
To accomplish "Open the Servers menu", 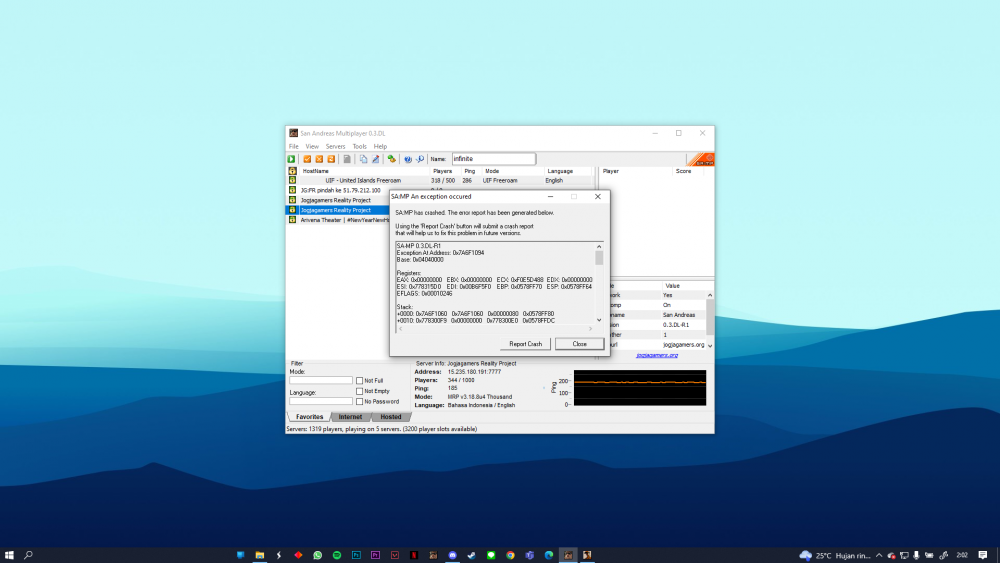I will (335, 146).
